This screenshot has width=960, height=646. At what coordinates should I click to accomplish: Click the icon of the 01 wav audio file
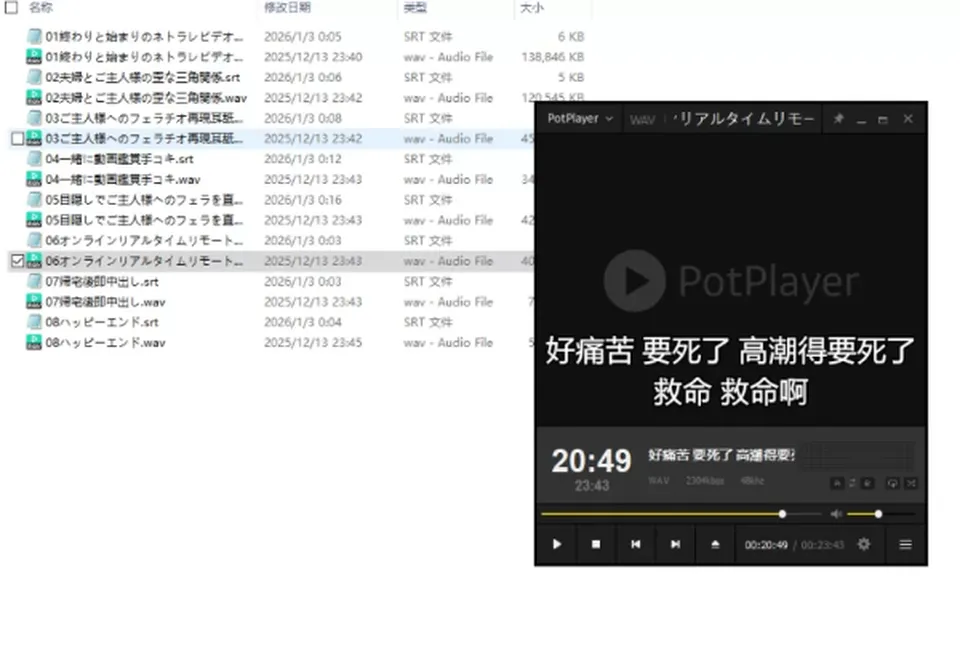tap(34, 57)
